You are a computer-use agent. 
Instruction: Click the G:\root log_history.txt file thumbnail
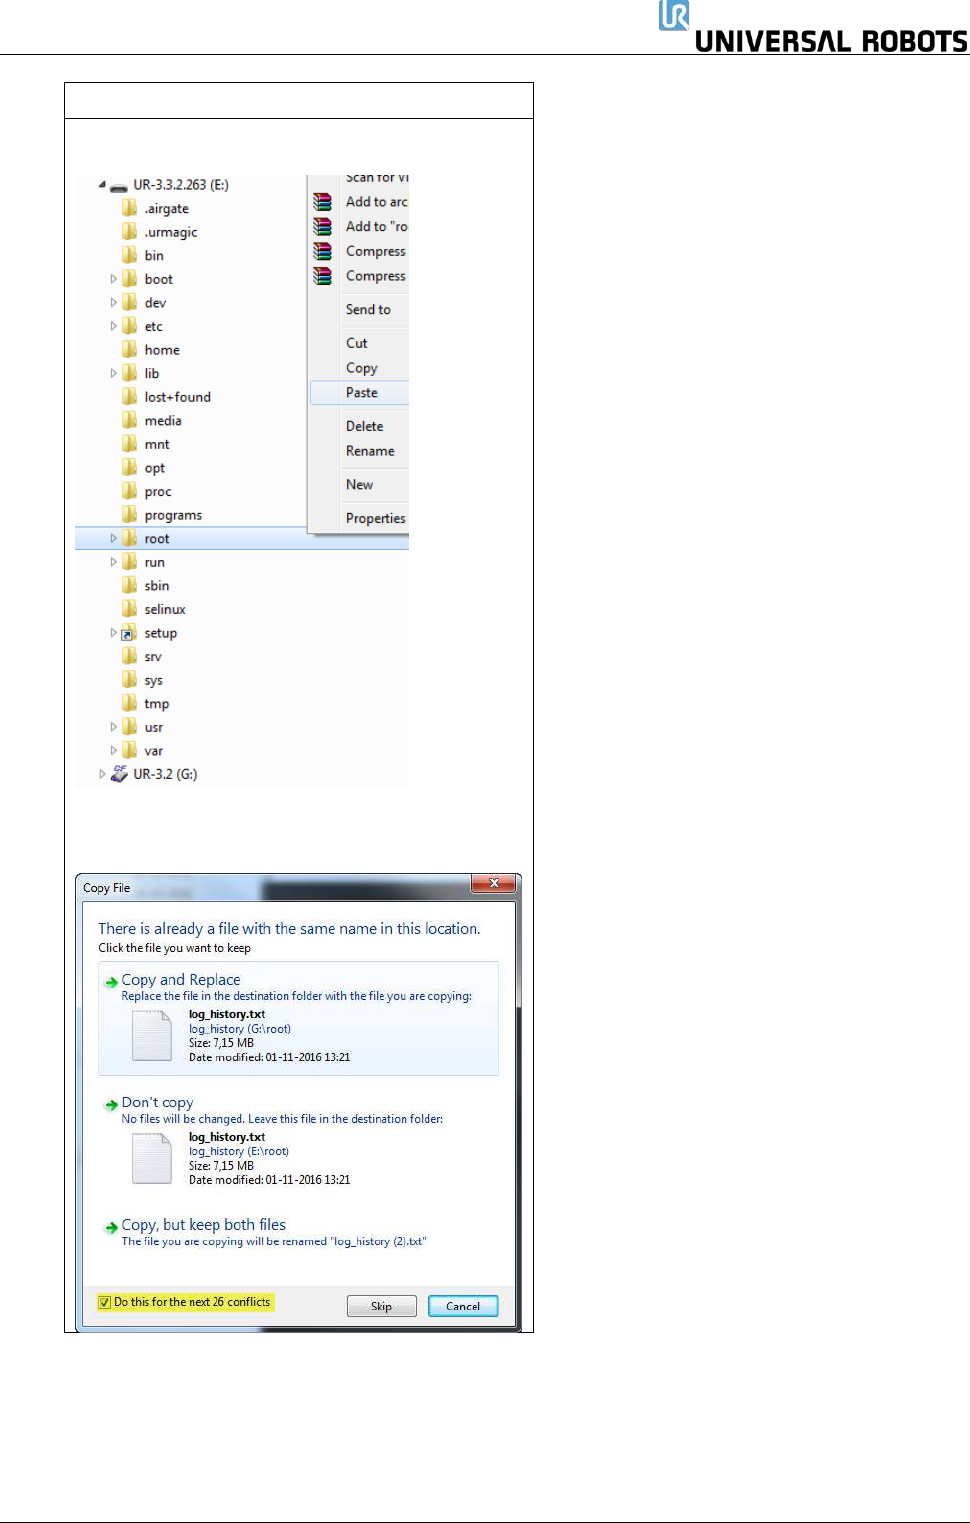152,1035
